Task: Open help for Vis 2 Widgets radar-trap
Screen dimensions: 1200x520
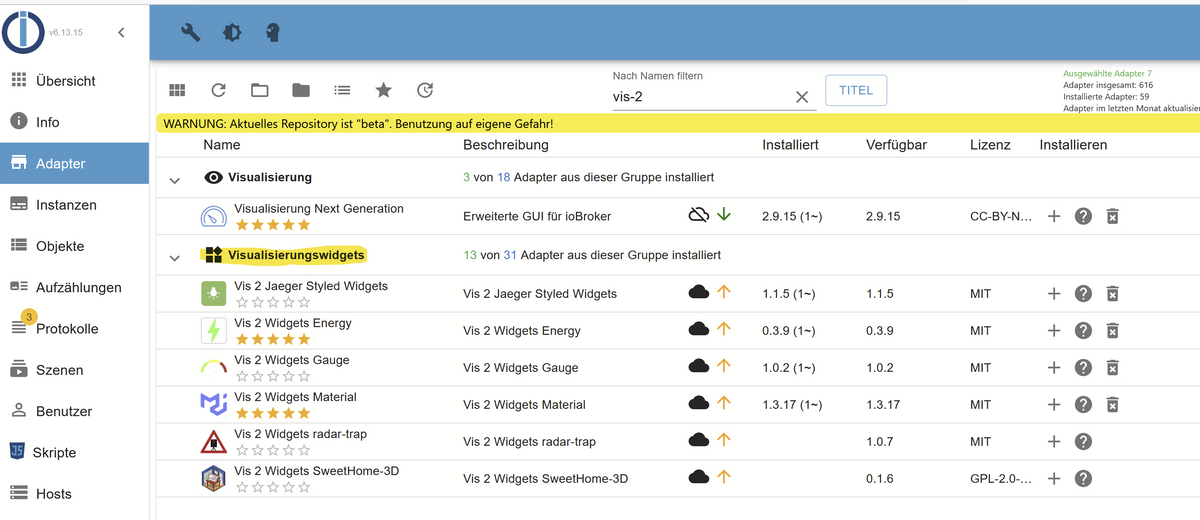Action: pos(1082,441)
